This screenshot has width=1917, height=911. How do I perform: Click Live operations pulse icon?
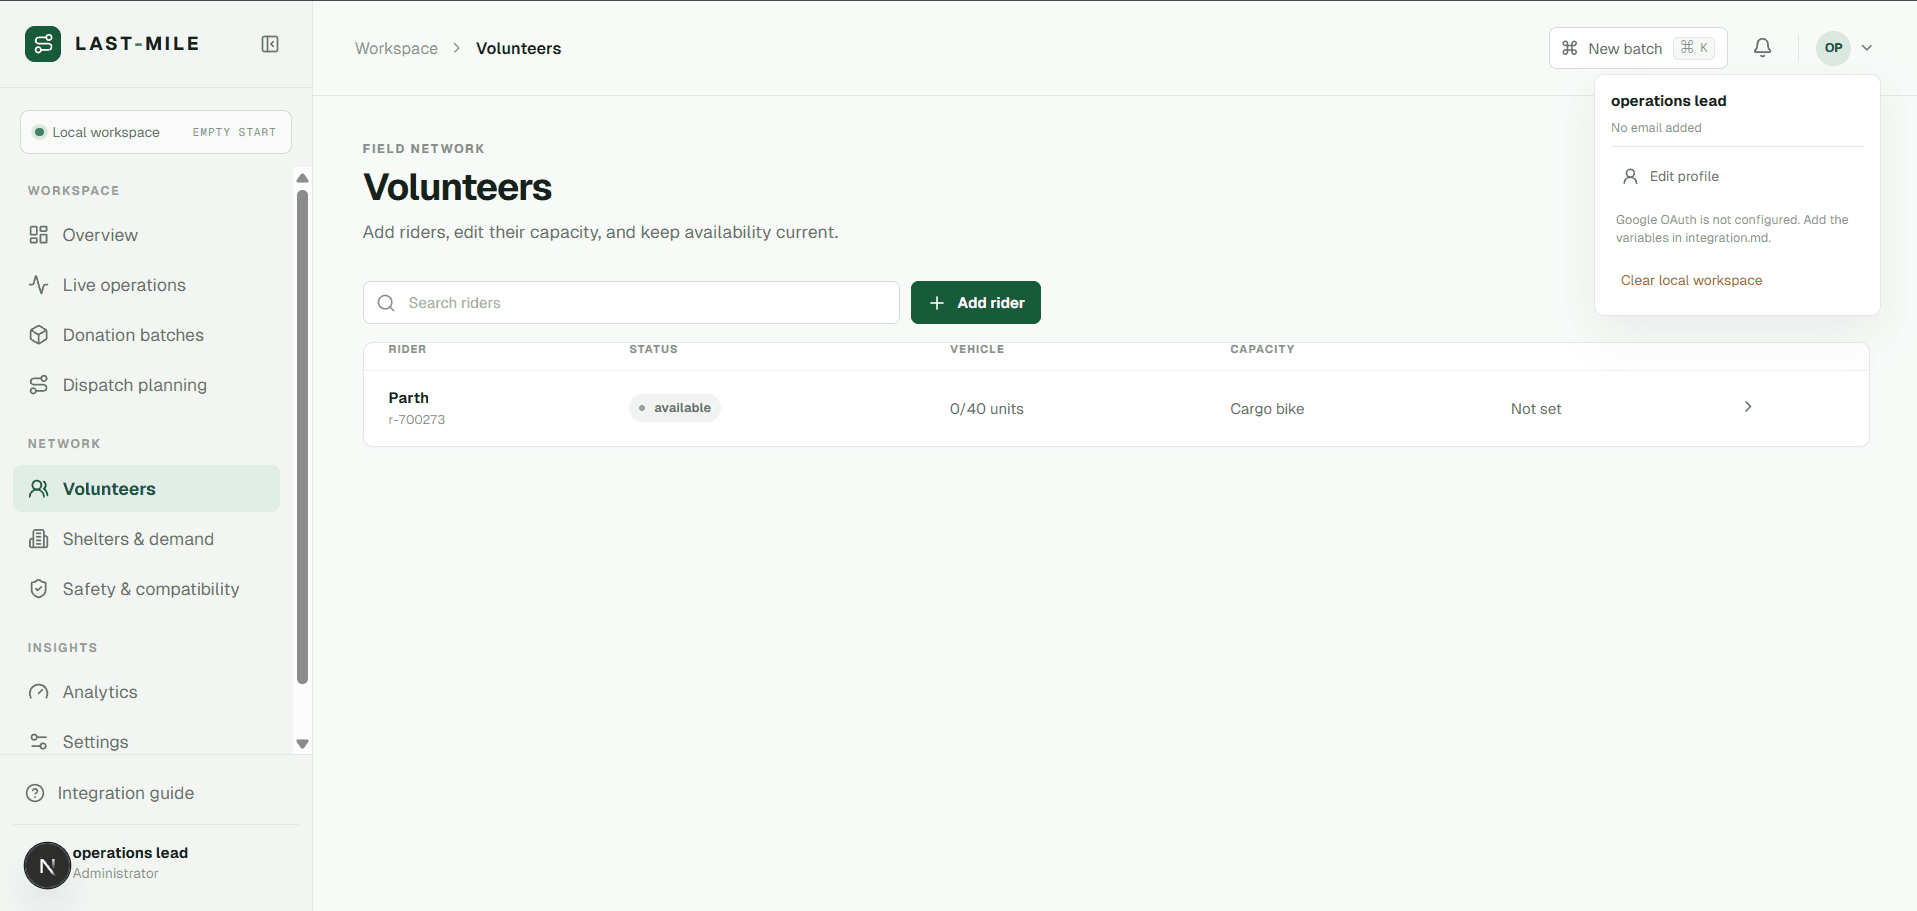pos(39,285)
